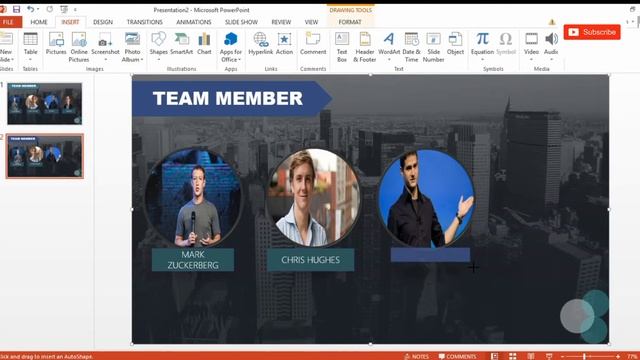Switch to the TRANSITIONS tab
640x360 pixels.
(144, 22)
